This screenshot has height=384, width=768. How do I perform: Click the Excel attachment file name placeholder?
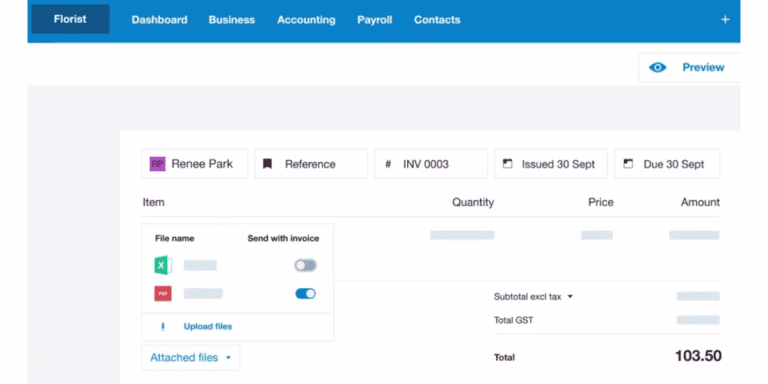point(200,265)
